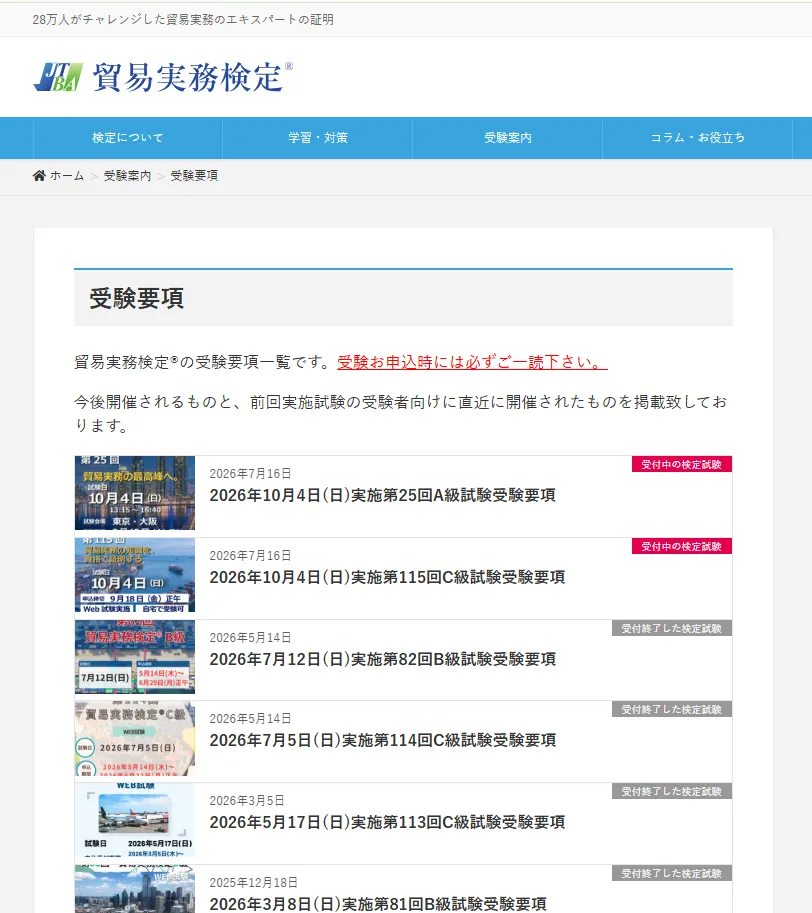Open the コラム・お役立ち menu
Image resolution: width=812 pixels, height=913 pixels.
pyautogui.click(x=697, y=138)
